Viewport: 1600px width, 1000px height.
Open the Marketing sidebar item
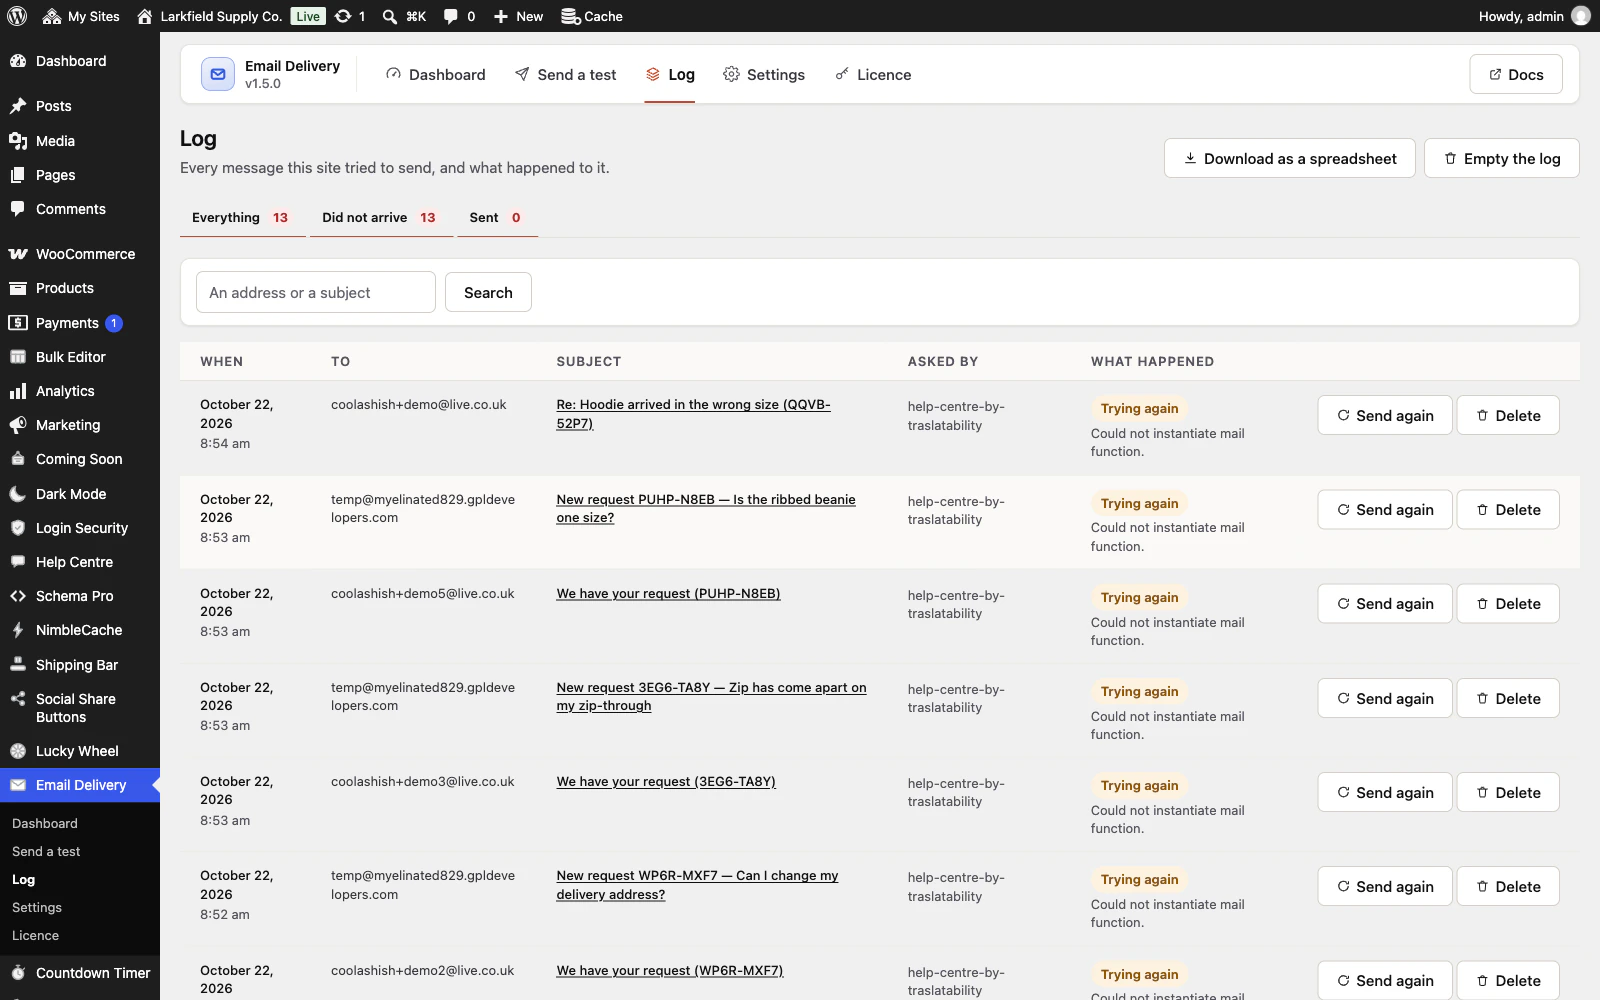80,425
